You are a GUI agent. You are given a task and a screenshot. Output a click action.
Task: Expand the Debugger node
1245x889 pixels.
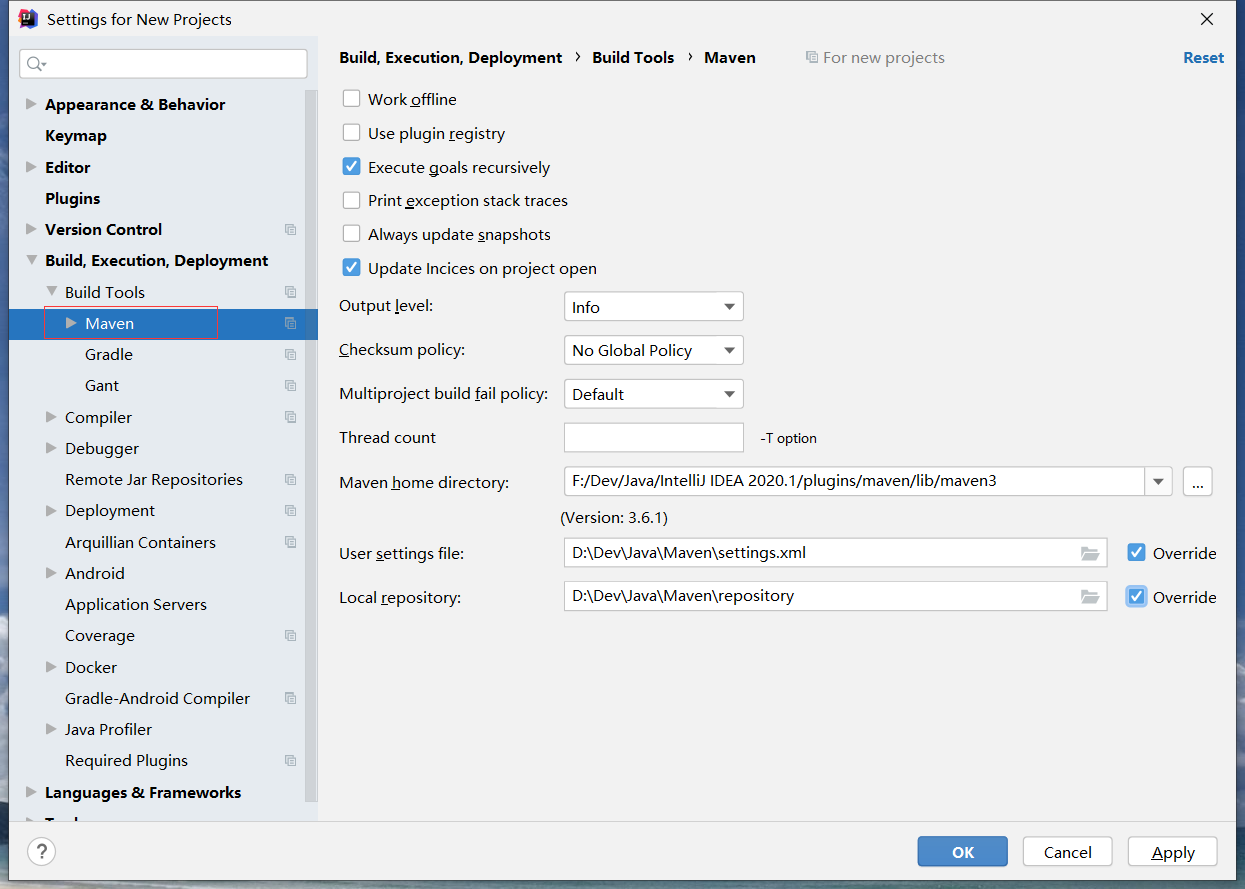(x=51, y=448)
